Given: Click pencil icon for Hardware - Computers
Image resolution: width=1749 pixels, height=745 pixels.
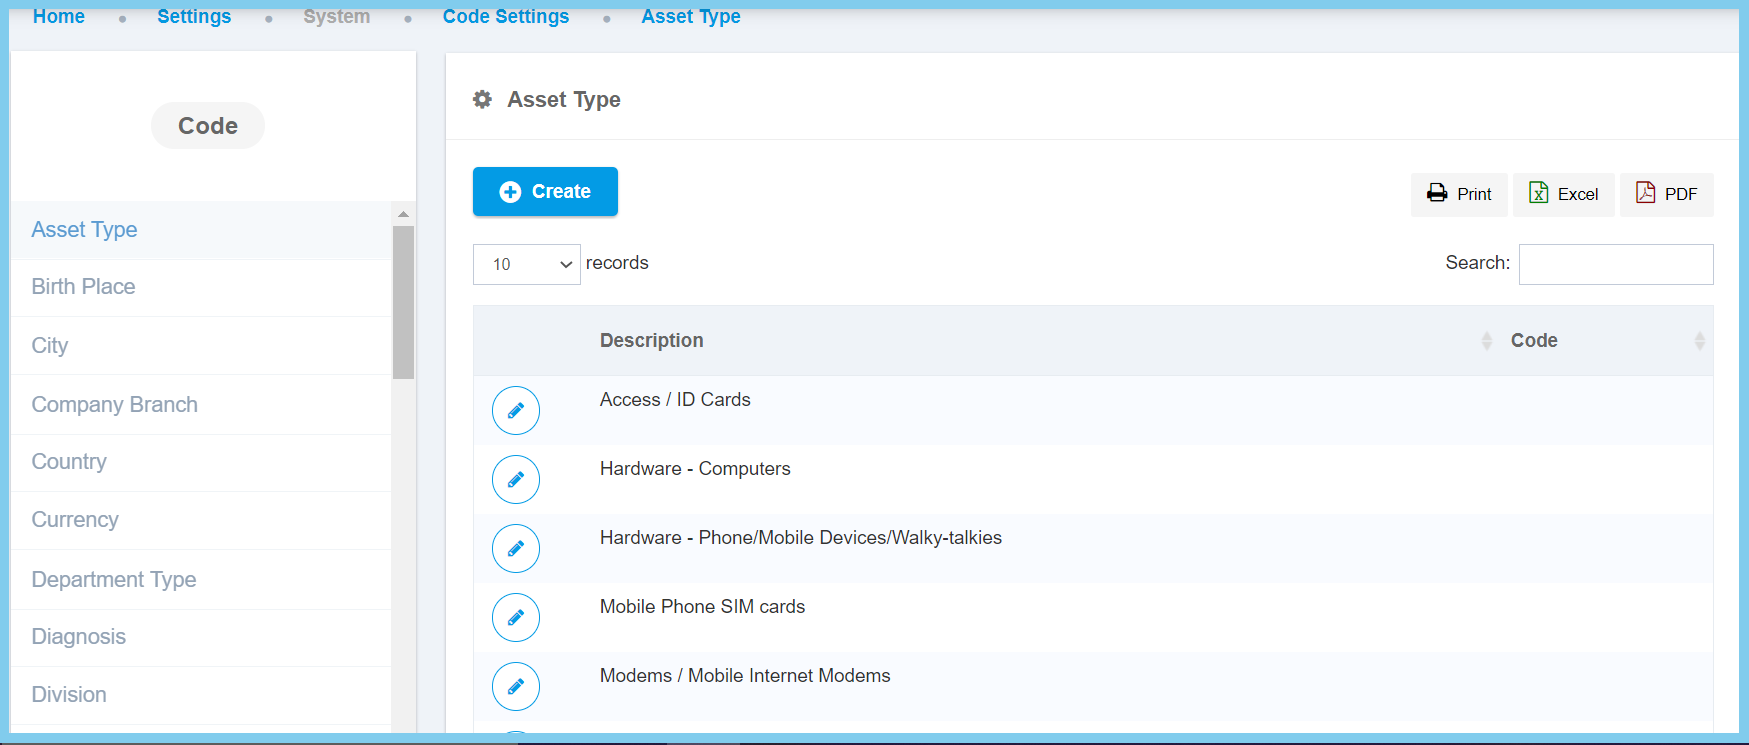Looking at the screenshot, I should click(x=516, y=480).
